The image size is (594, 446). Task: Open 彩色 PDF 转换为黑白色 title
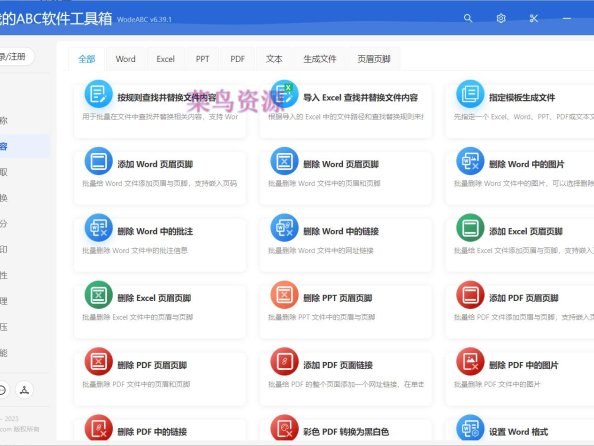pos(346,432)
